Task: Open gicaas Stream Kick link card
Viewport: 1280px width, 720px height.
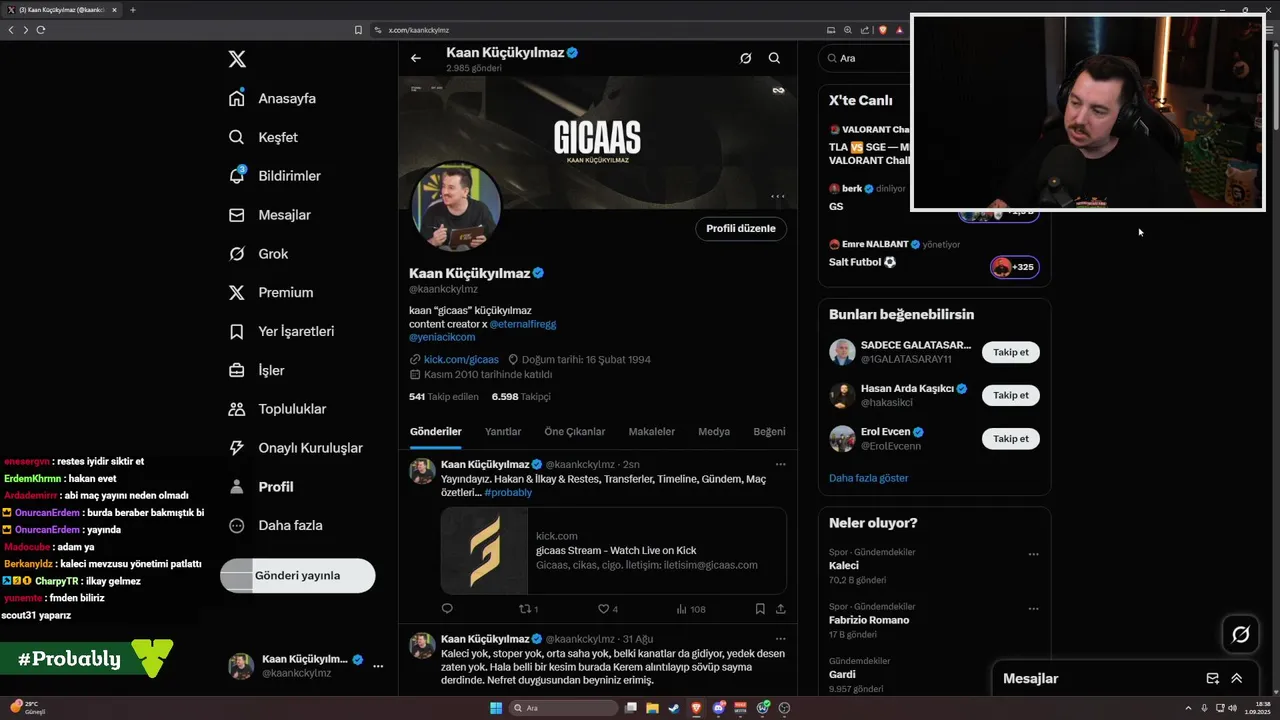Action: pos(613,551)
